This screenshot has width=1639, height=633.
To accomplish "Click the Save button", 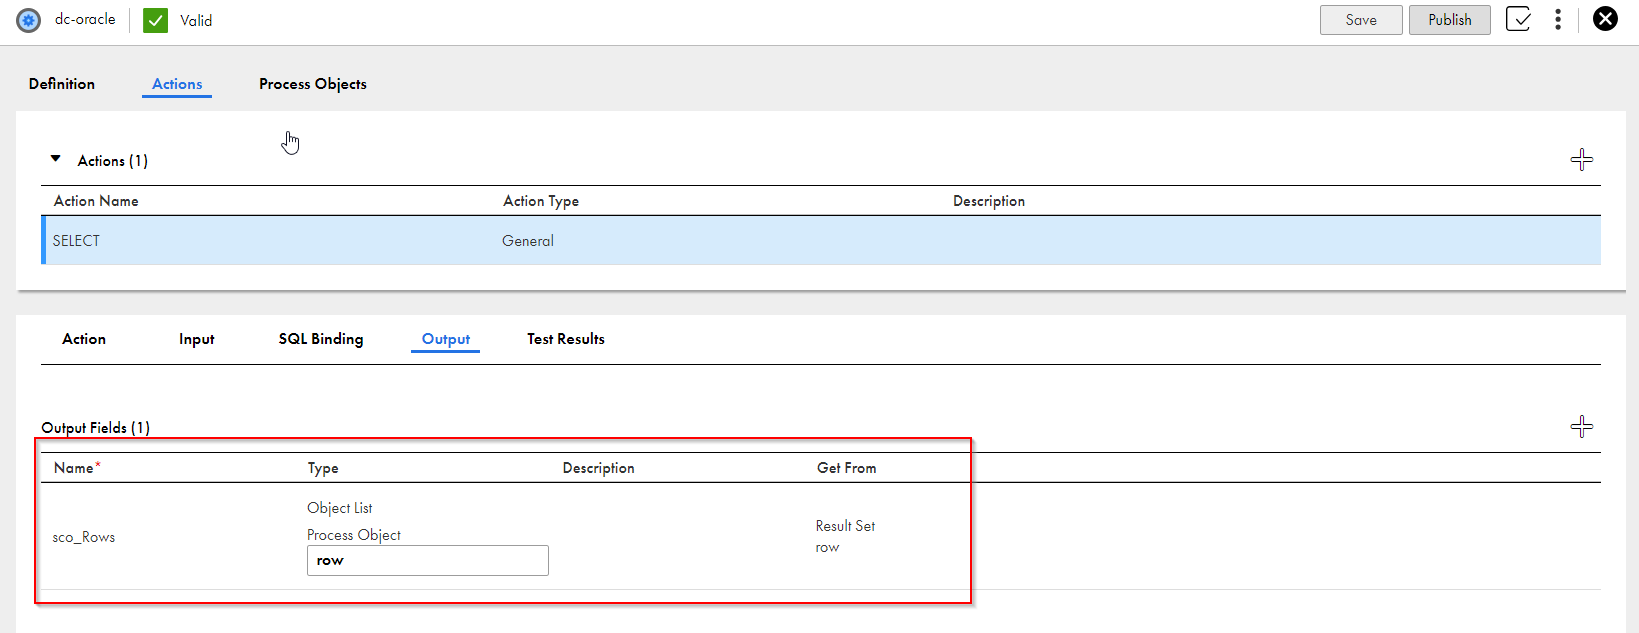I will pos(1361,20).
